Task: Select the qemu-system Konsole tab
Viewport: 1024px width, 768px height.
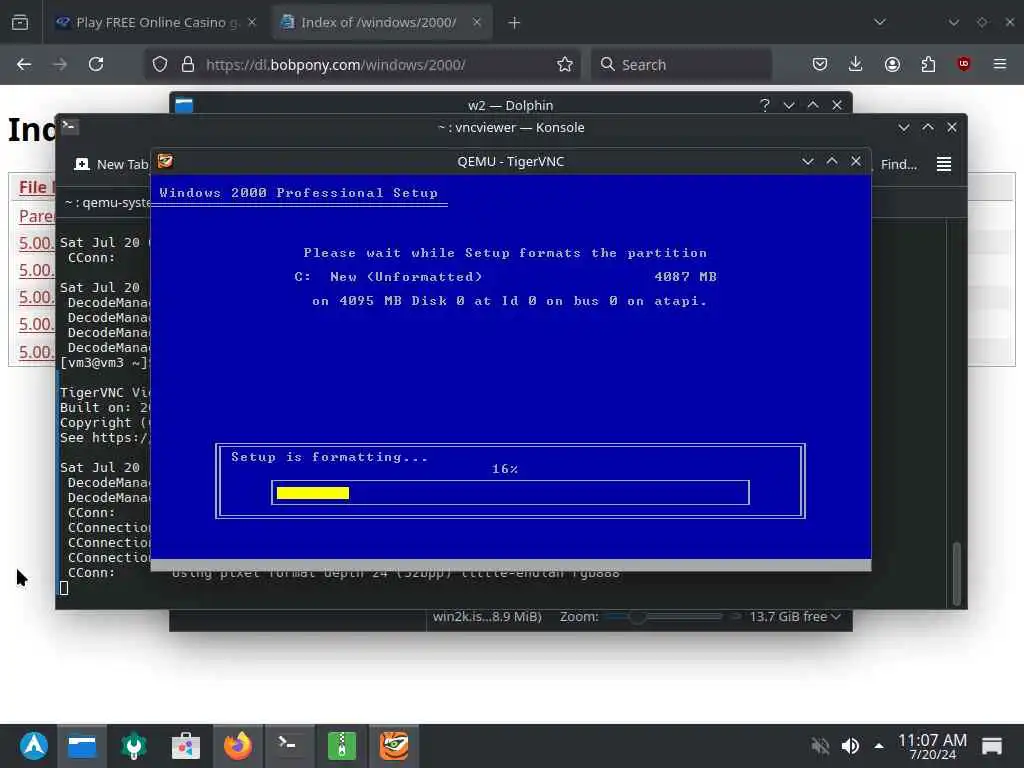Action: pos(107,202)
